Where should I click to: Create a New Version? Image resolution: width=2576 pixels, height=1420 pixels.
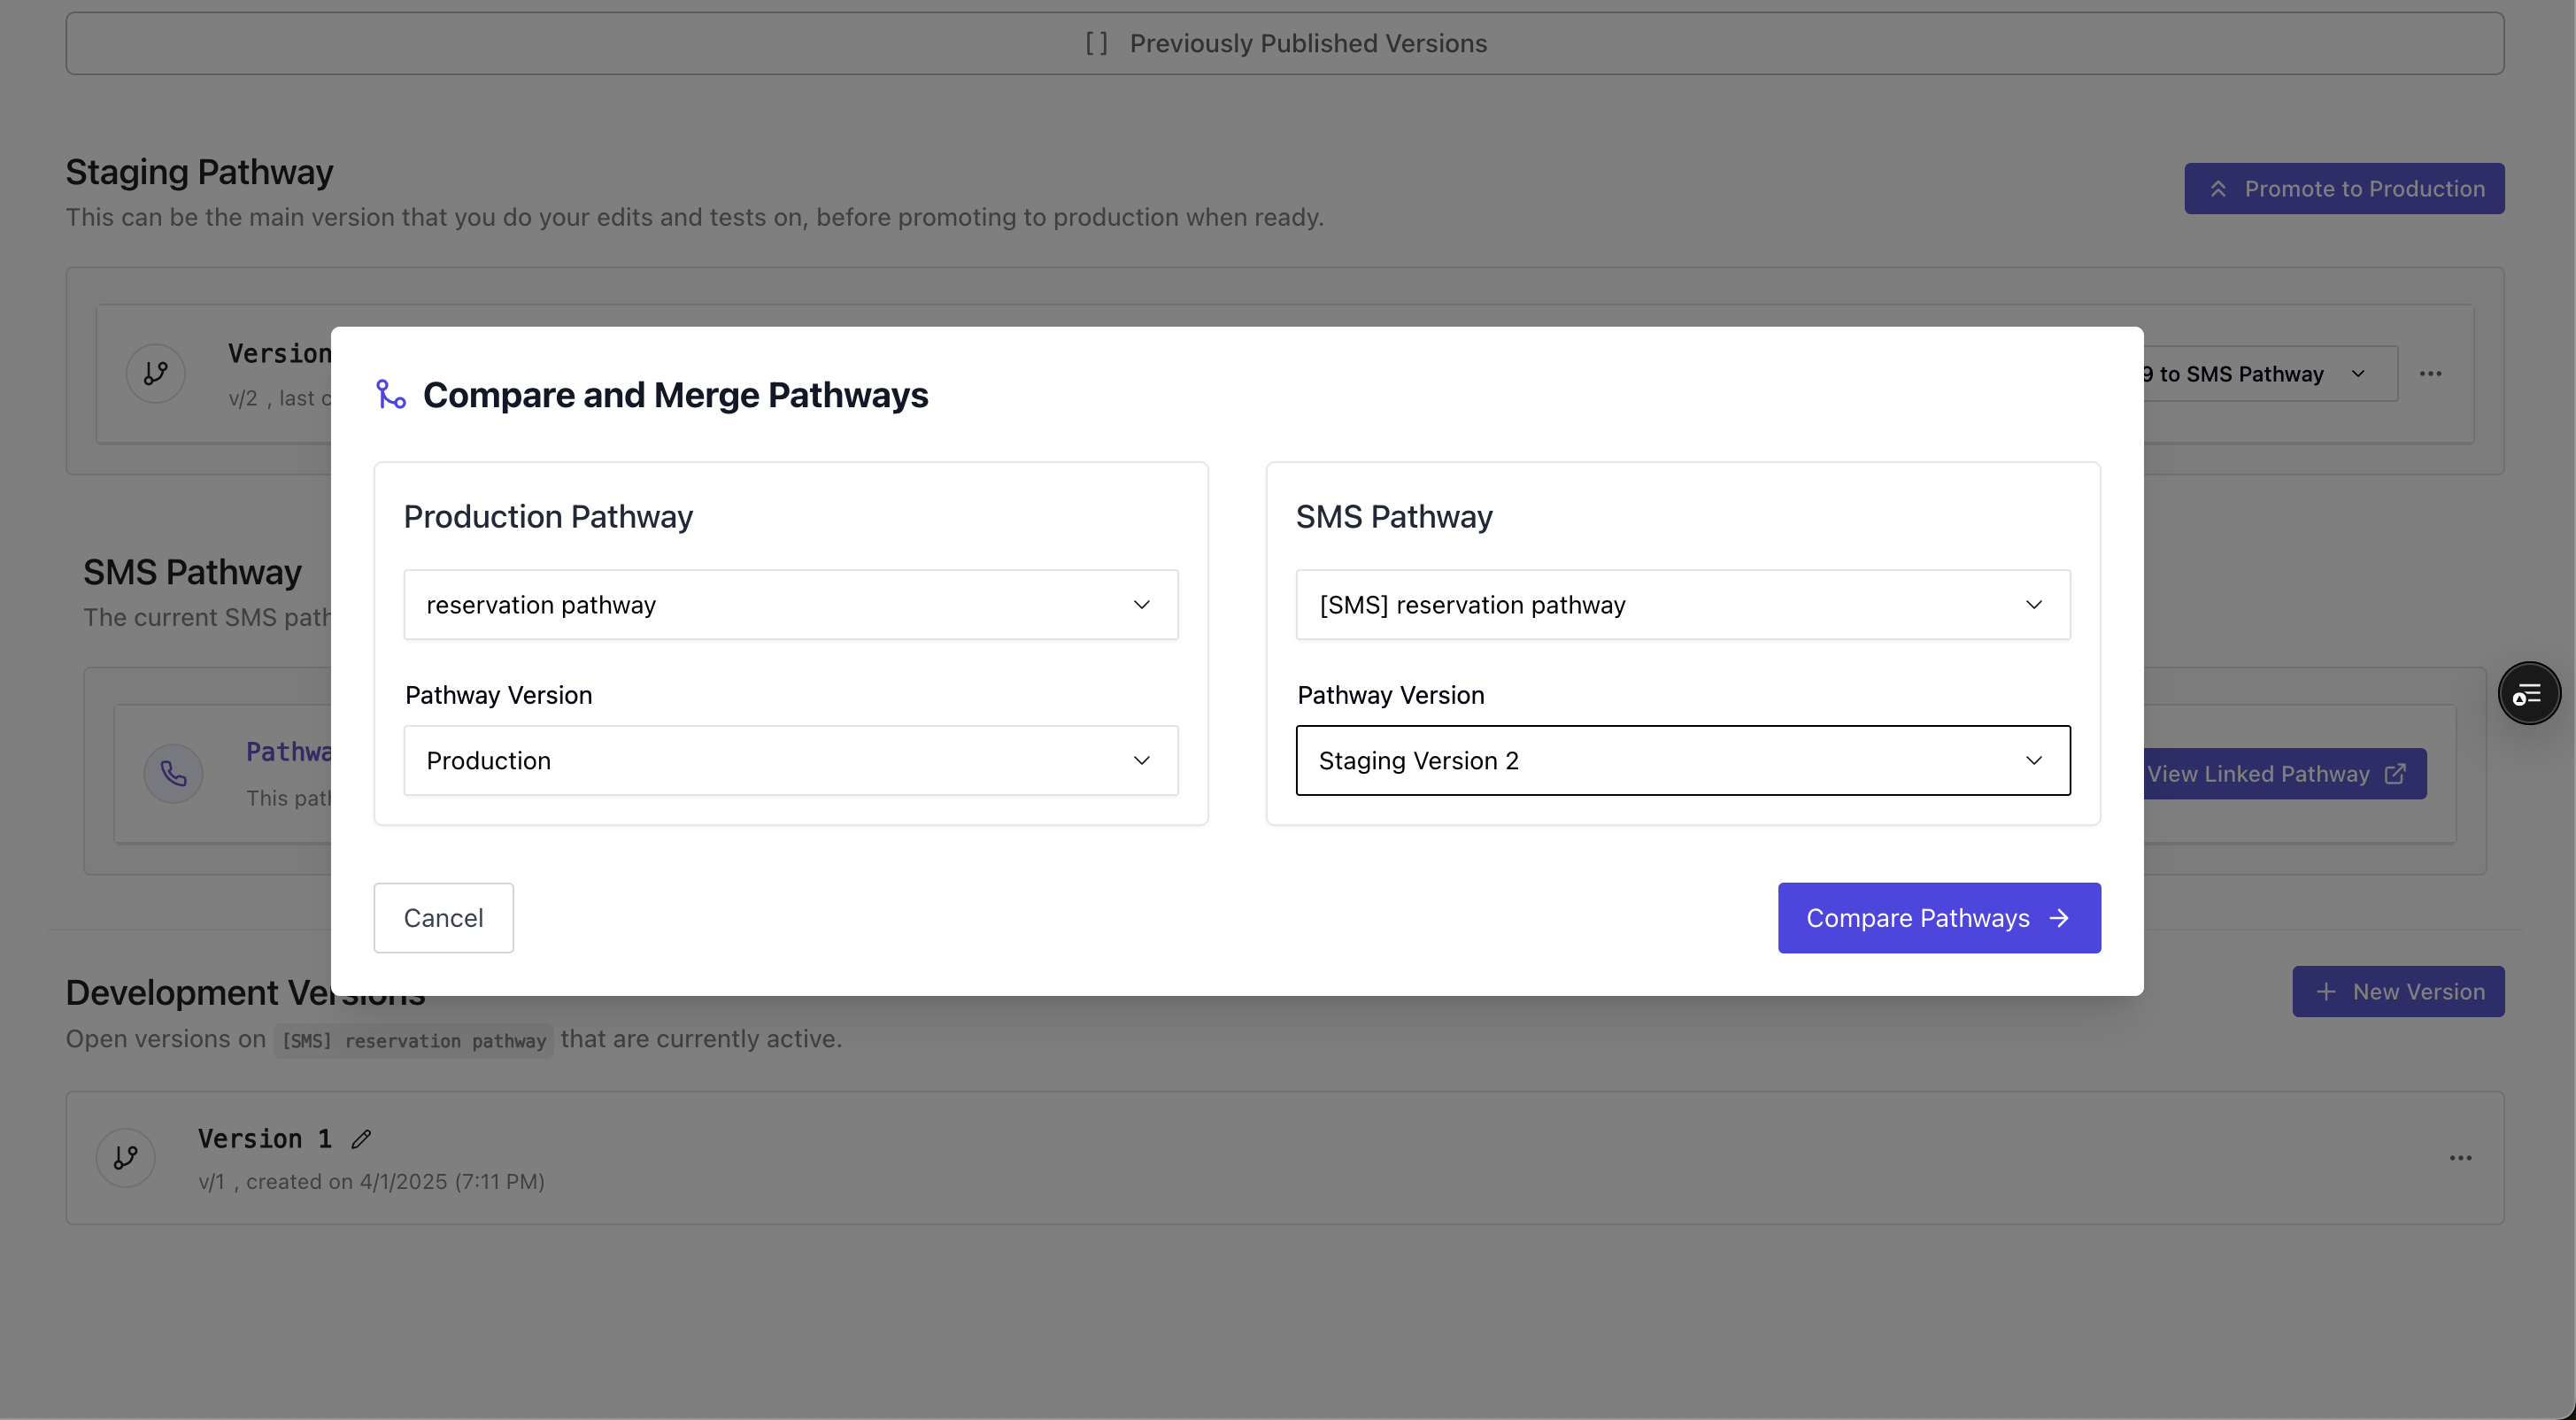click(2397, 992)
